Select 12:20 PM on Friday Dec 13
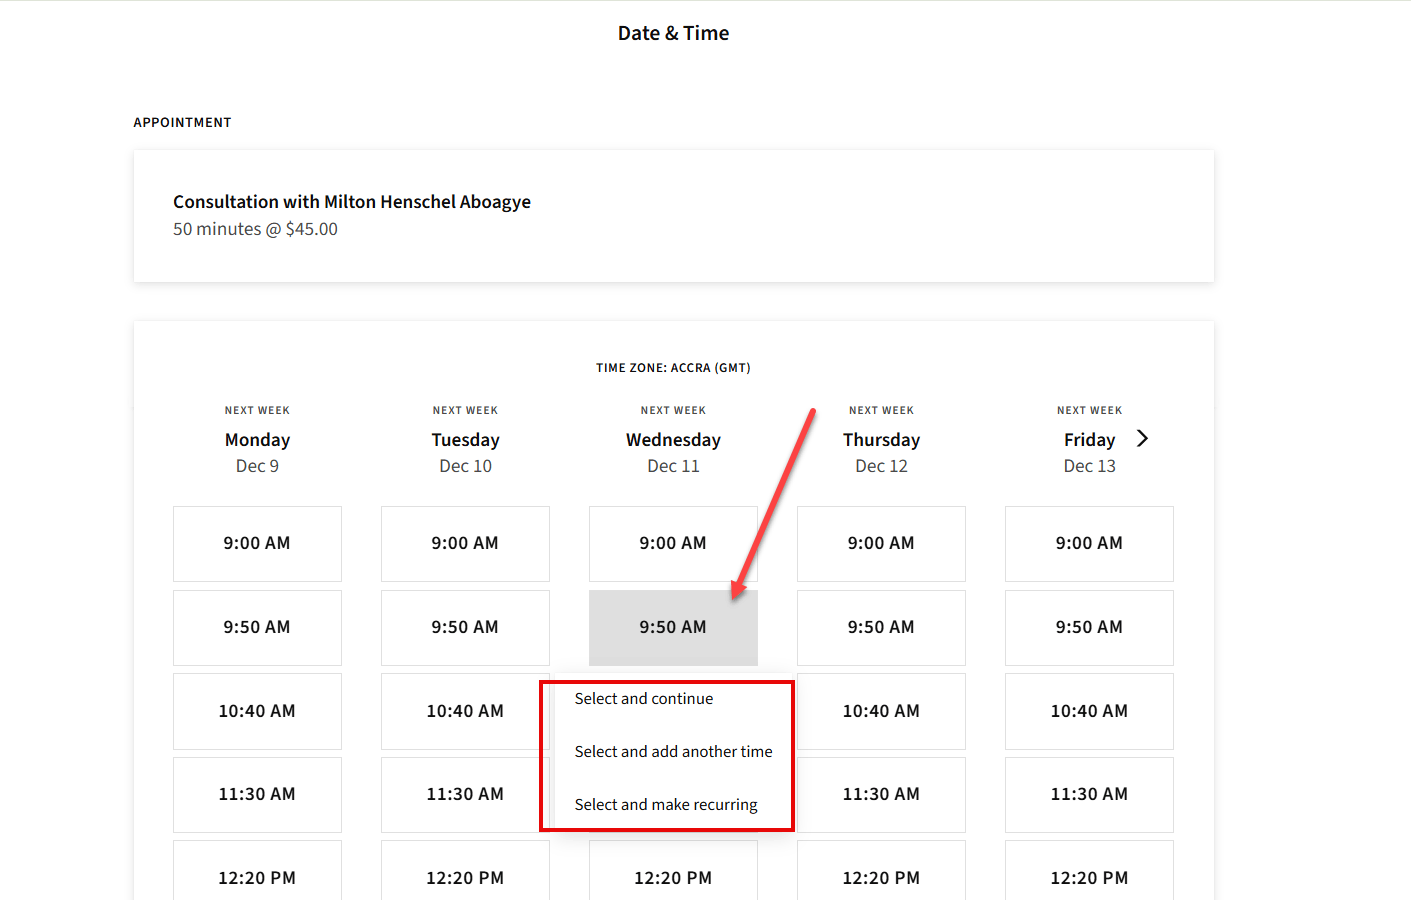 tap(1089, 877)
